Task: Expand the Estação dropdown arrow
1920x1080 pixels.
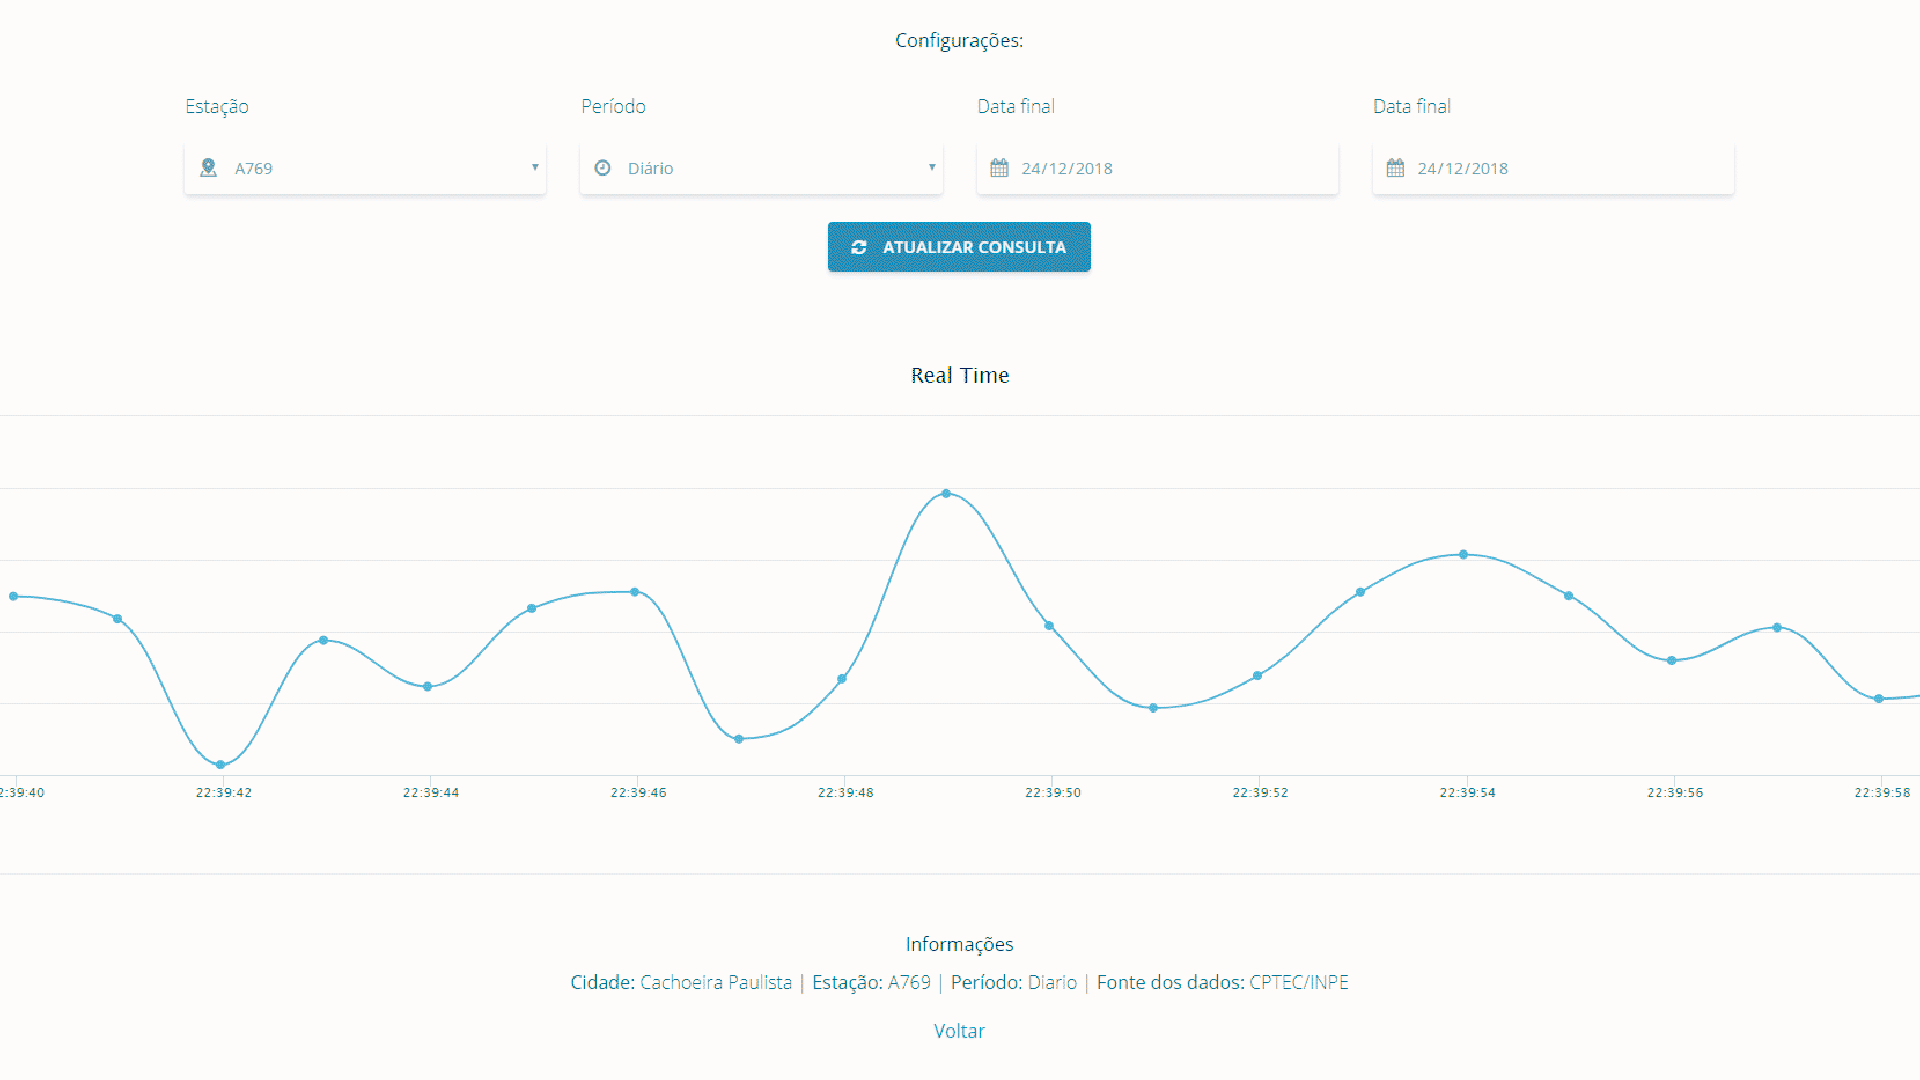Action: coord(535,167)
